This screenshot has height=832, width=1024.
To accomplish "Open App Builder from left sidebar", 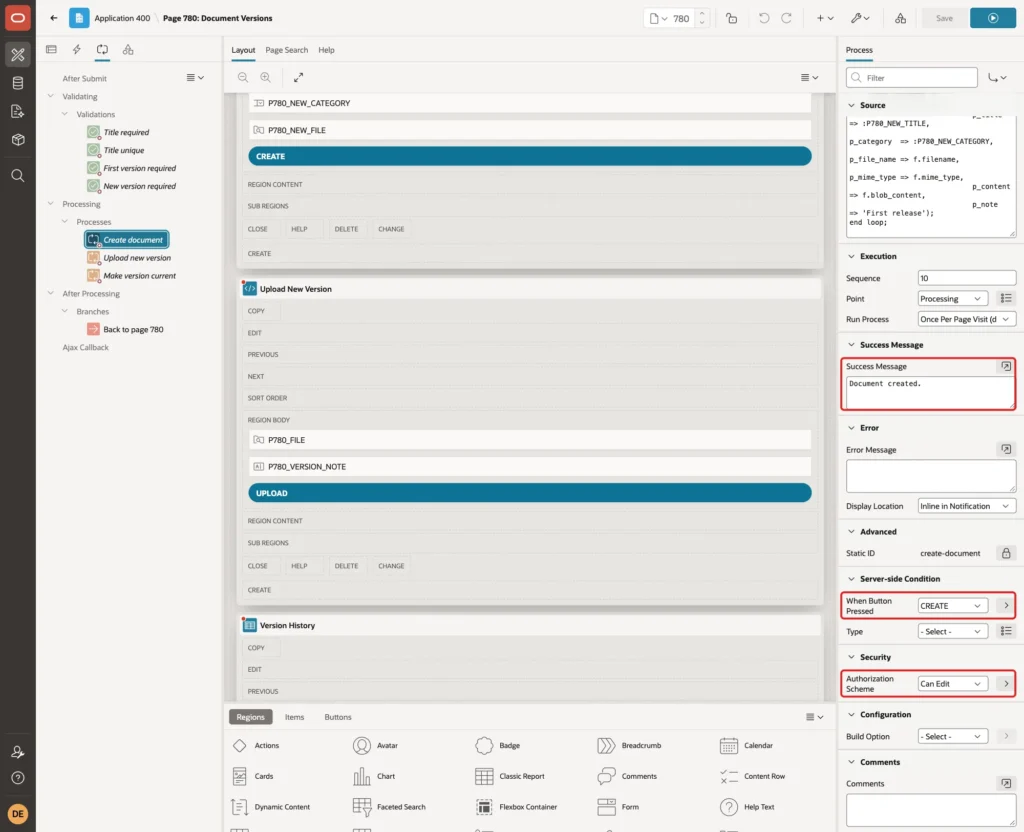I will click(x=18, y=54).
